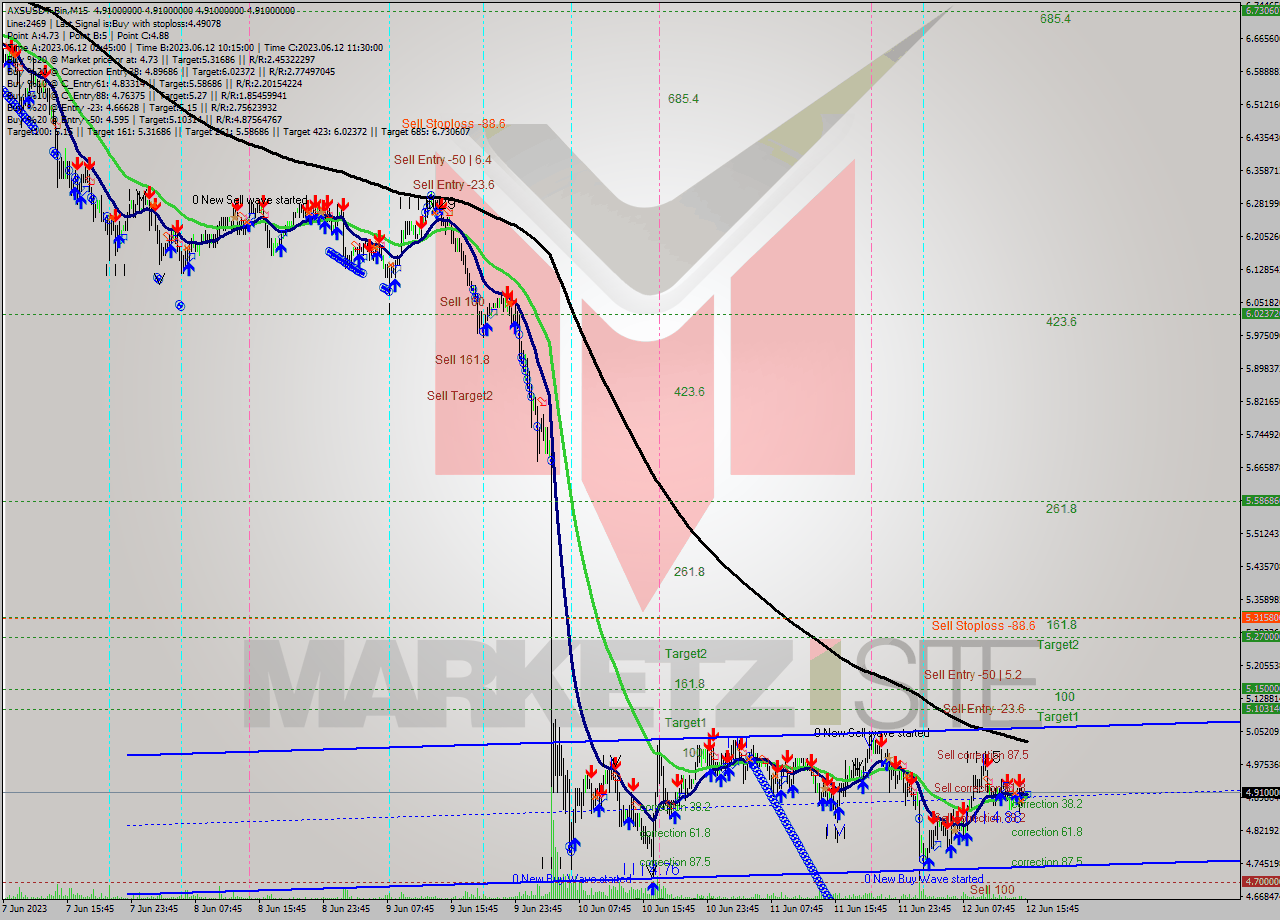Click the '10 Jun 23:45' time label
The image size is (1280, 920).
point(733,909)
